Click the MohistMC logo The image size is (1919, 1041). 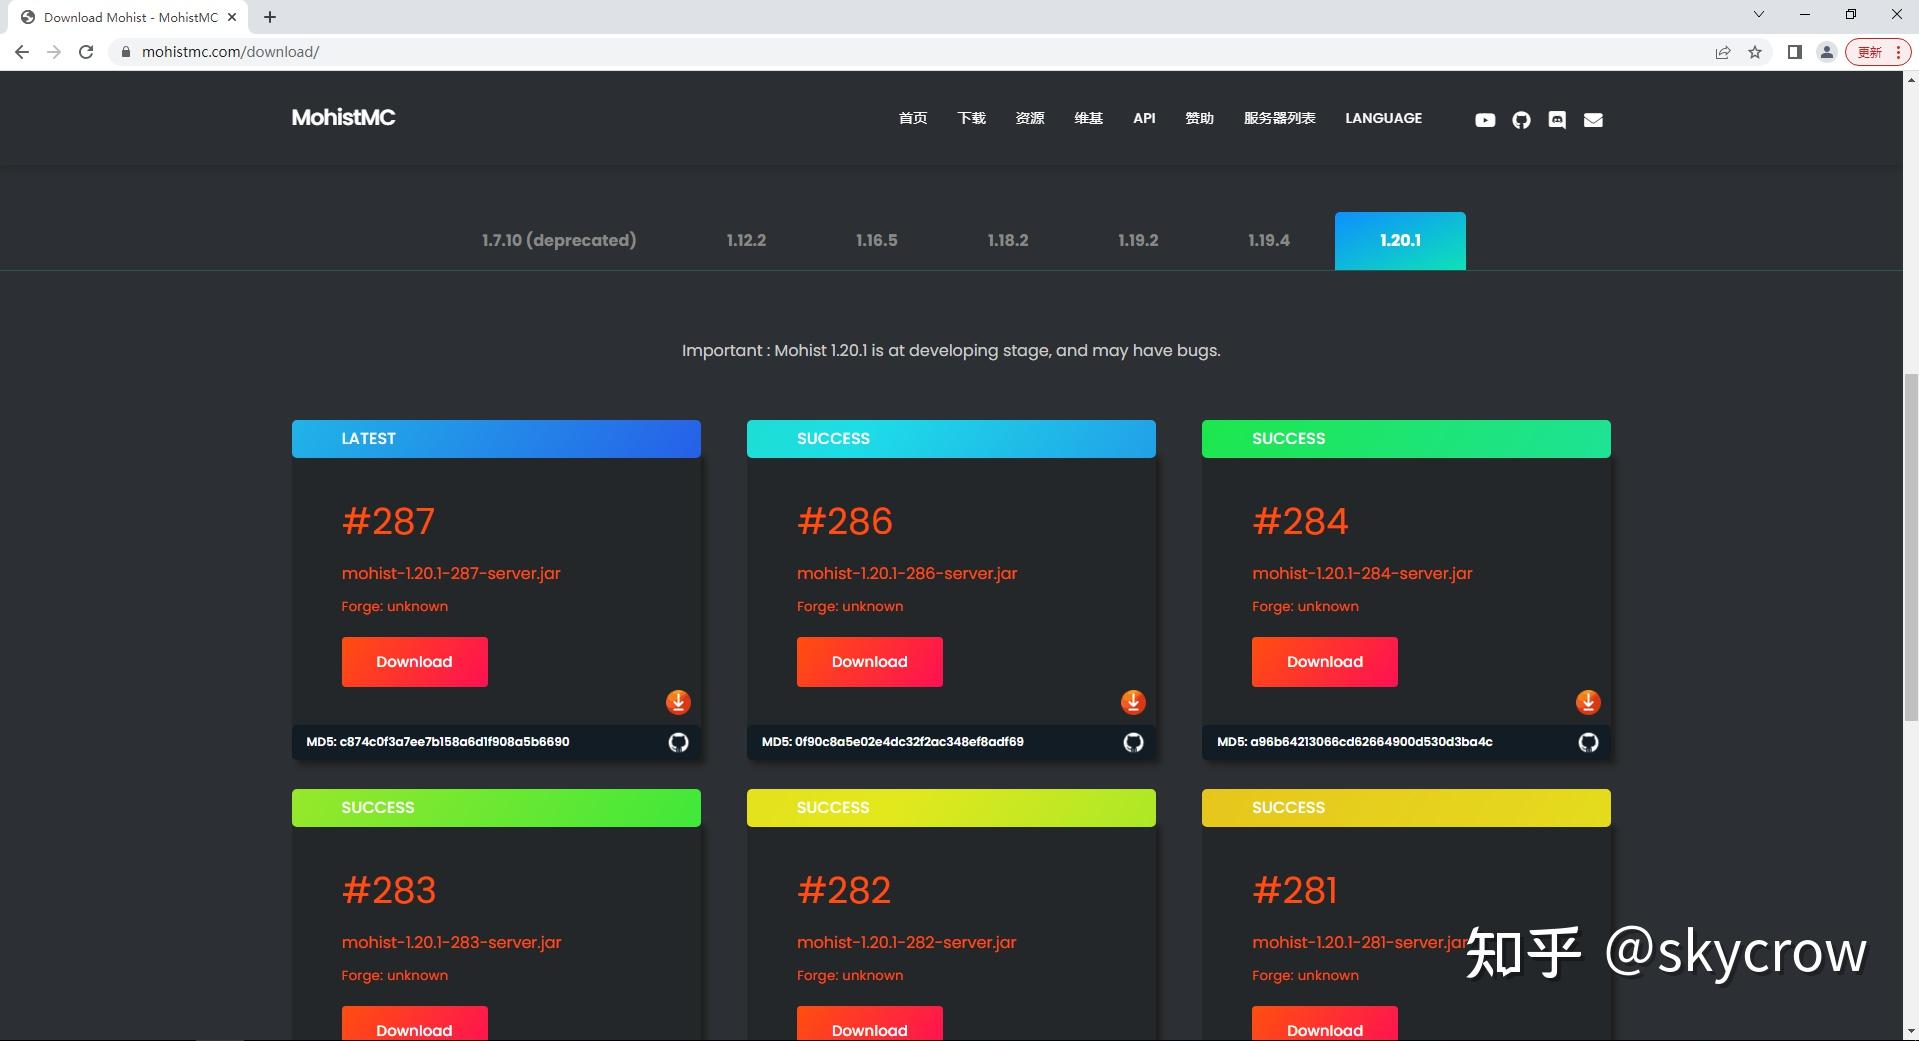pos(343,117)
